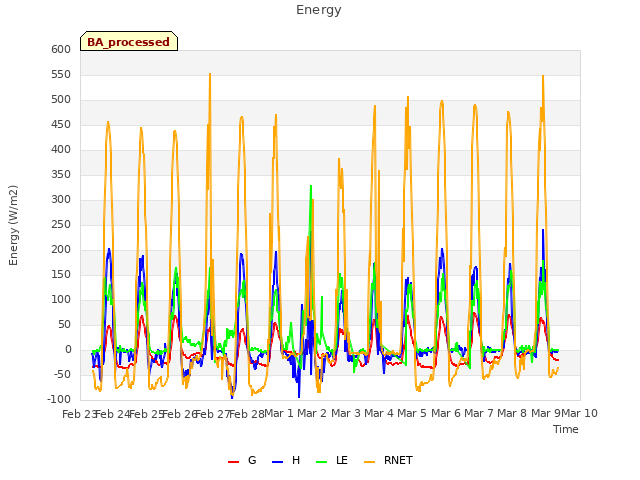Click the orange RNET legend color marker
This screenshot has width=640, height=480.
click(369, 462)
